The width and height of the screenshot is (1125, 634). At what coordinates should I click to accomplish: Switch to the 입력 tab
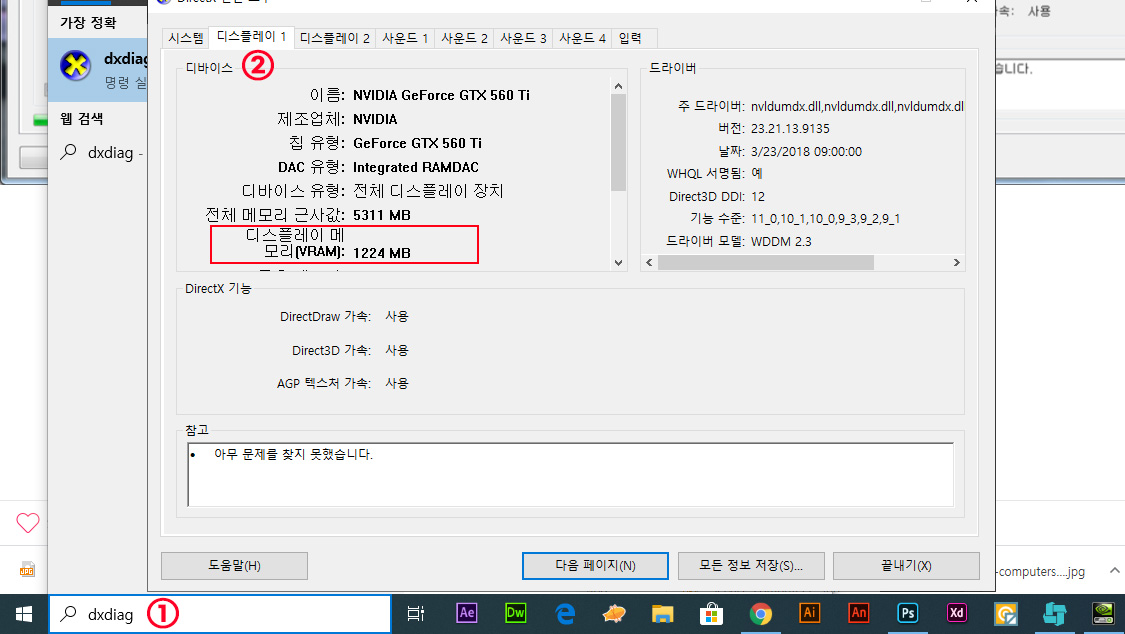pos(630,38)
